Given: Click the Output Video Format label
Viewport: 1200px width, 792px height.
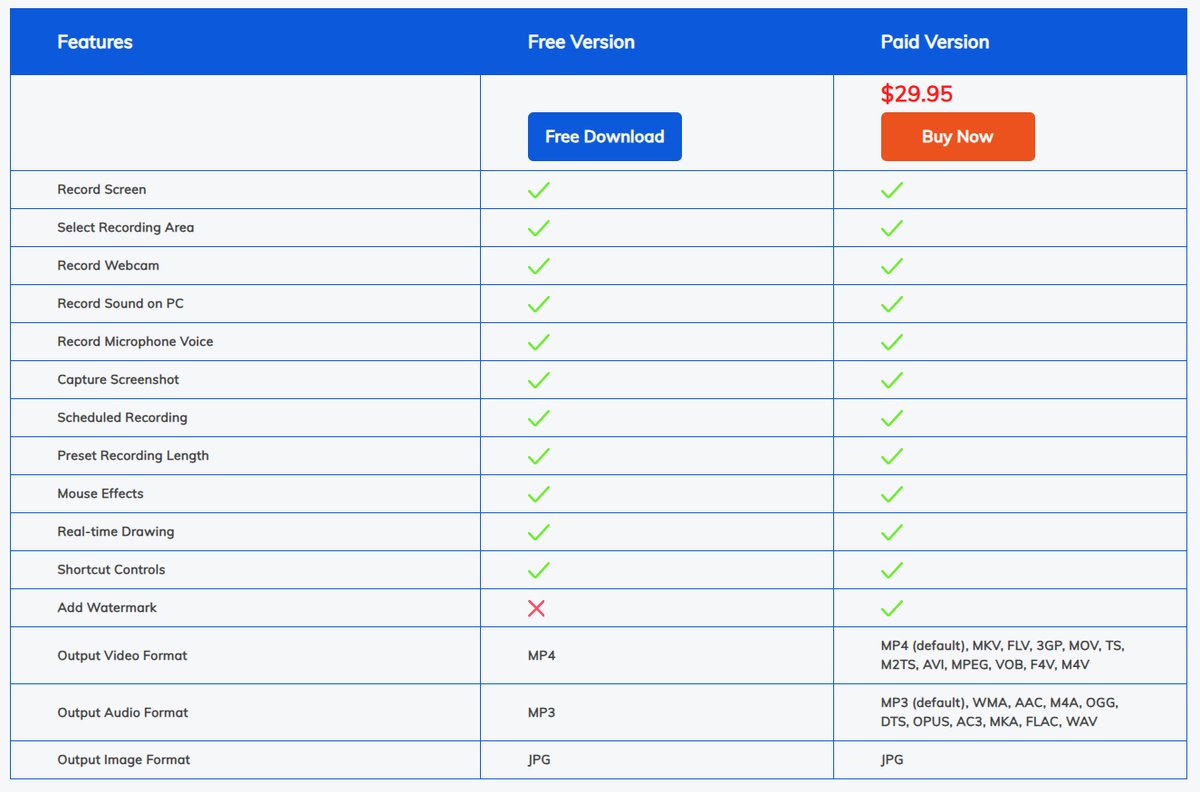Looking at the screenshot, I should (x=122, y=656).
